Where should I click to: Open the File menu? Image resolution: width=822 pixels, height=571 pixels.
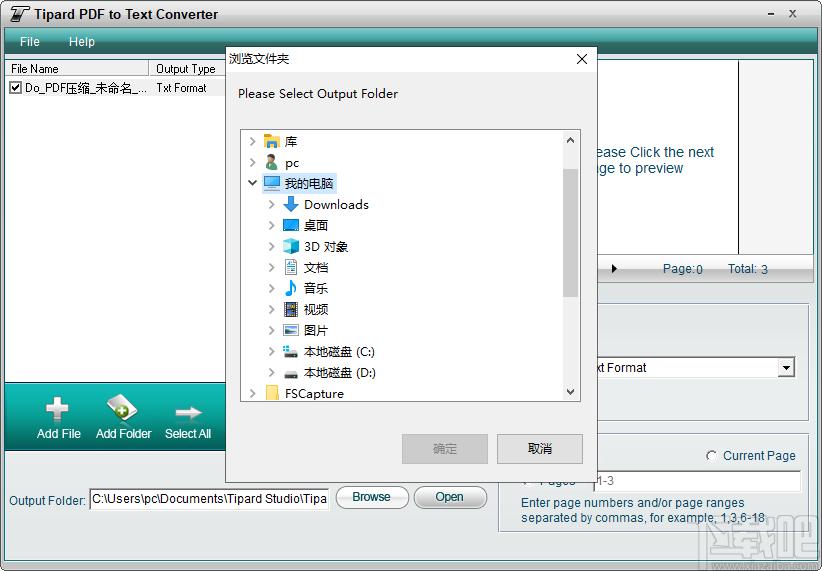(x=29, y=41)
